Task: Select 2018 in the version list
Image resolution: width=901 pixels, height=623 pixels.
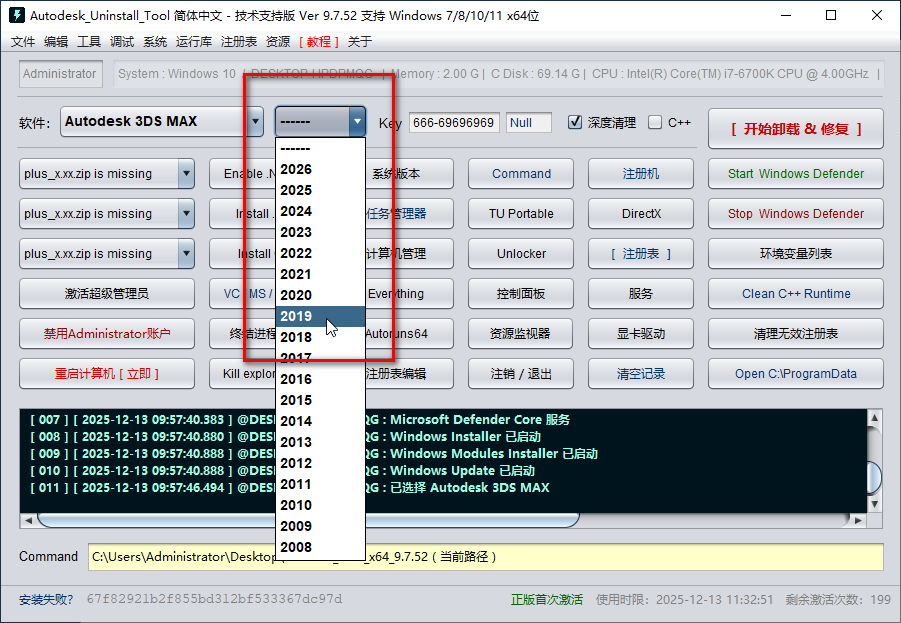Action: click(320, 337)
